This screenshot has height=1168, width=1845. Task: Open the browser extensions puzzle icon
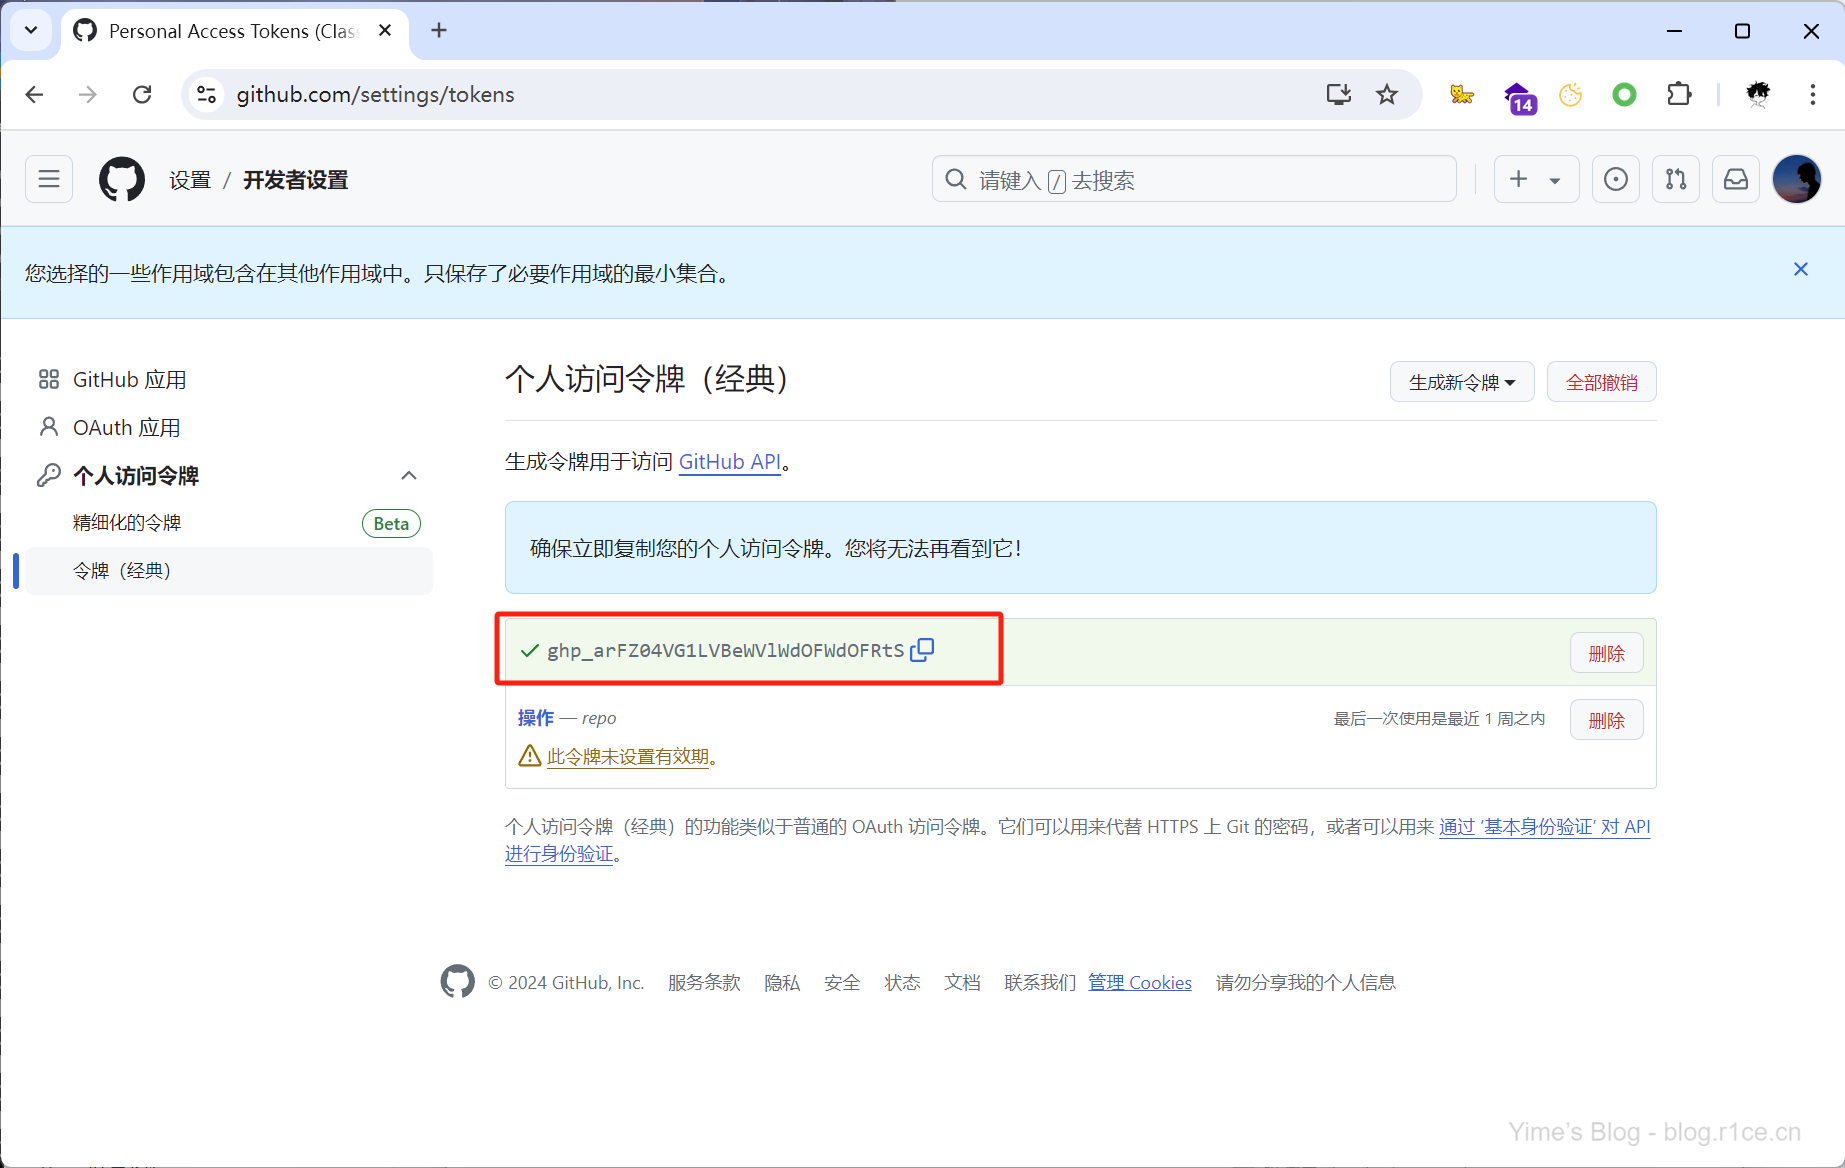point(1679,94)
